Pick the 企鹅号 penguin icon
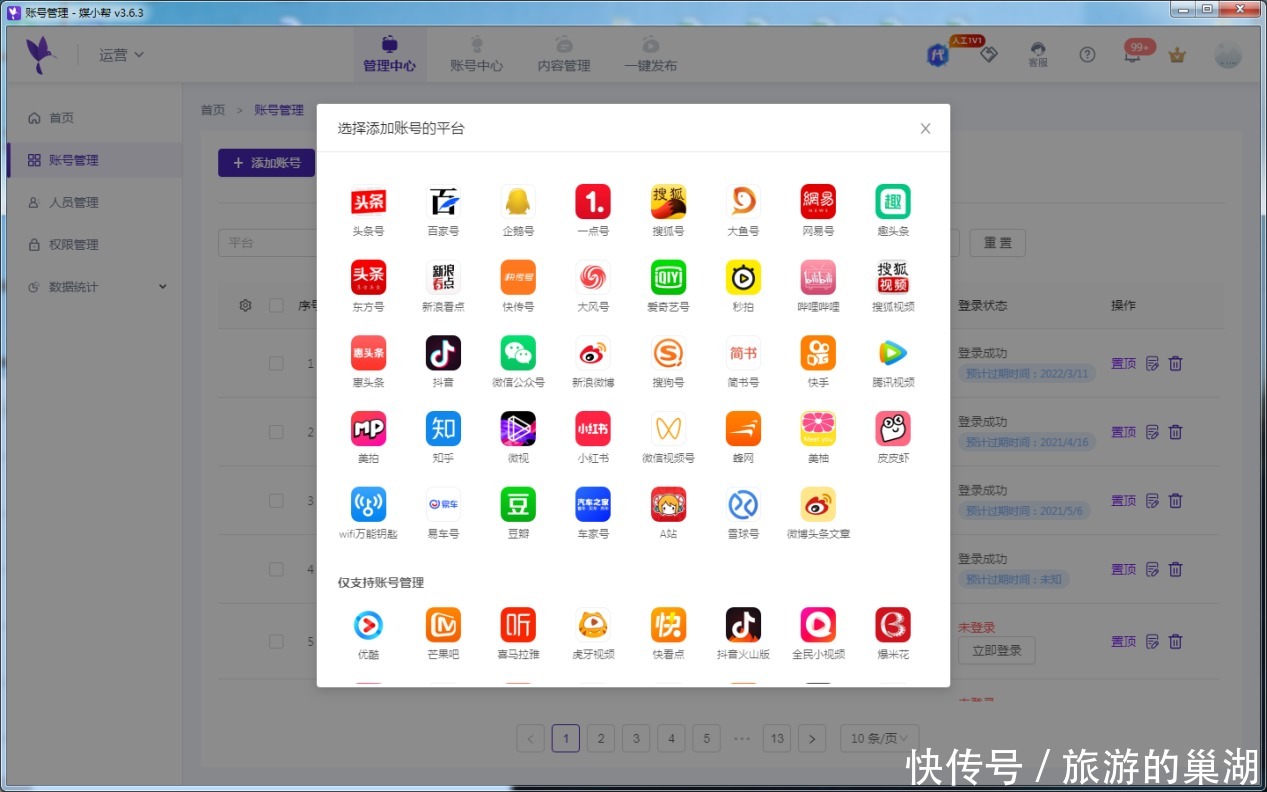Image resolution: width=1267 pixels, height=792 pixels. pos(518,202)
